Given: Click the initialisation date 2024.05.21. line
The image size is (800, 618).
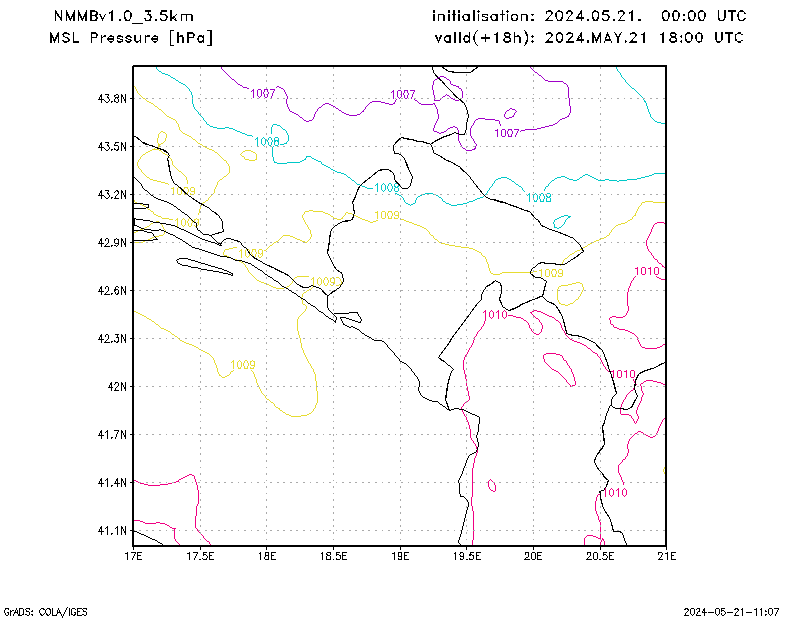Looking at the screenshot, I should coord(589,16).
